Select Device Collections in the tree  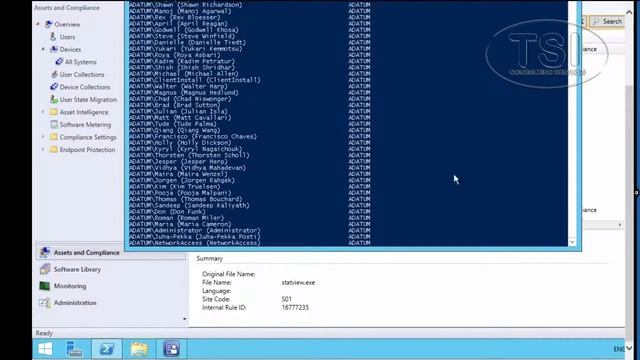pos(85,87)
